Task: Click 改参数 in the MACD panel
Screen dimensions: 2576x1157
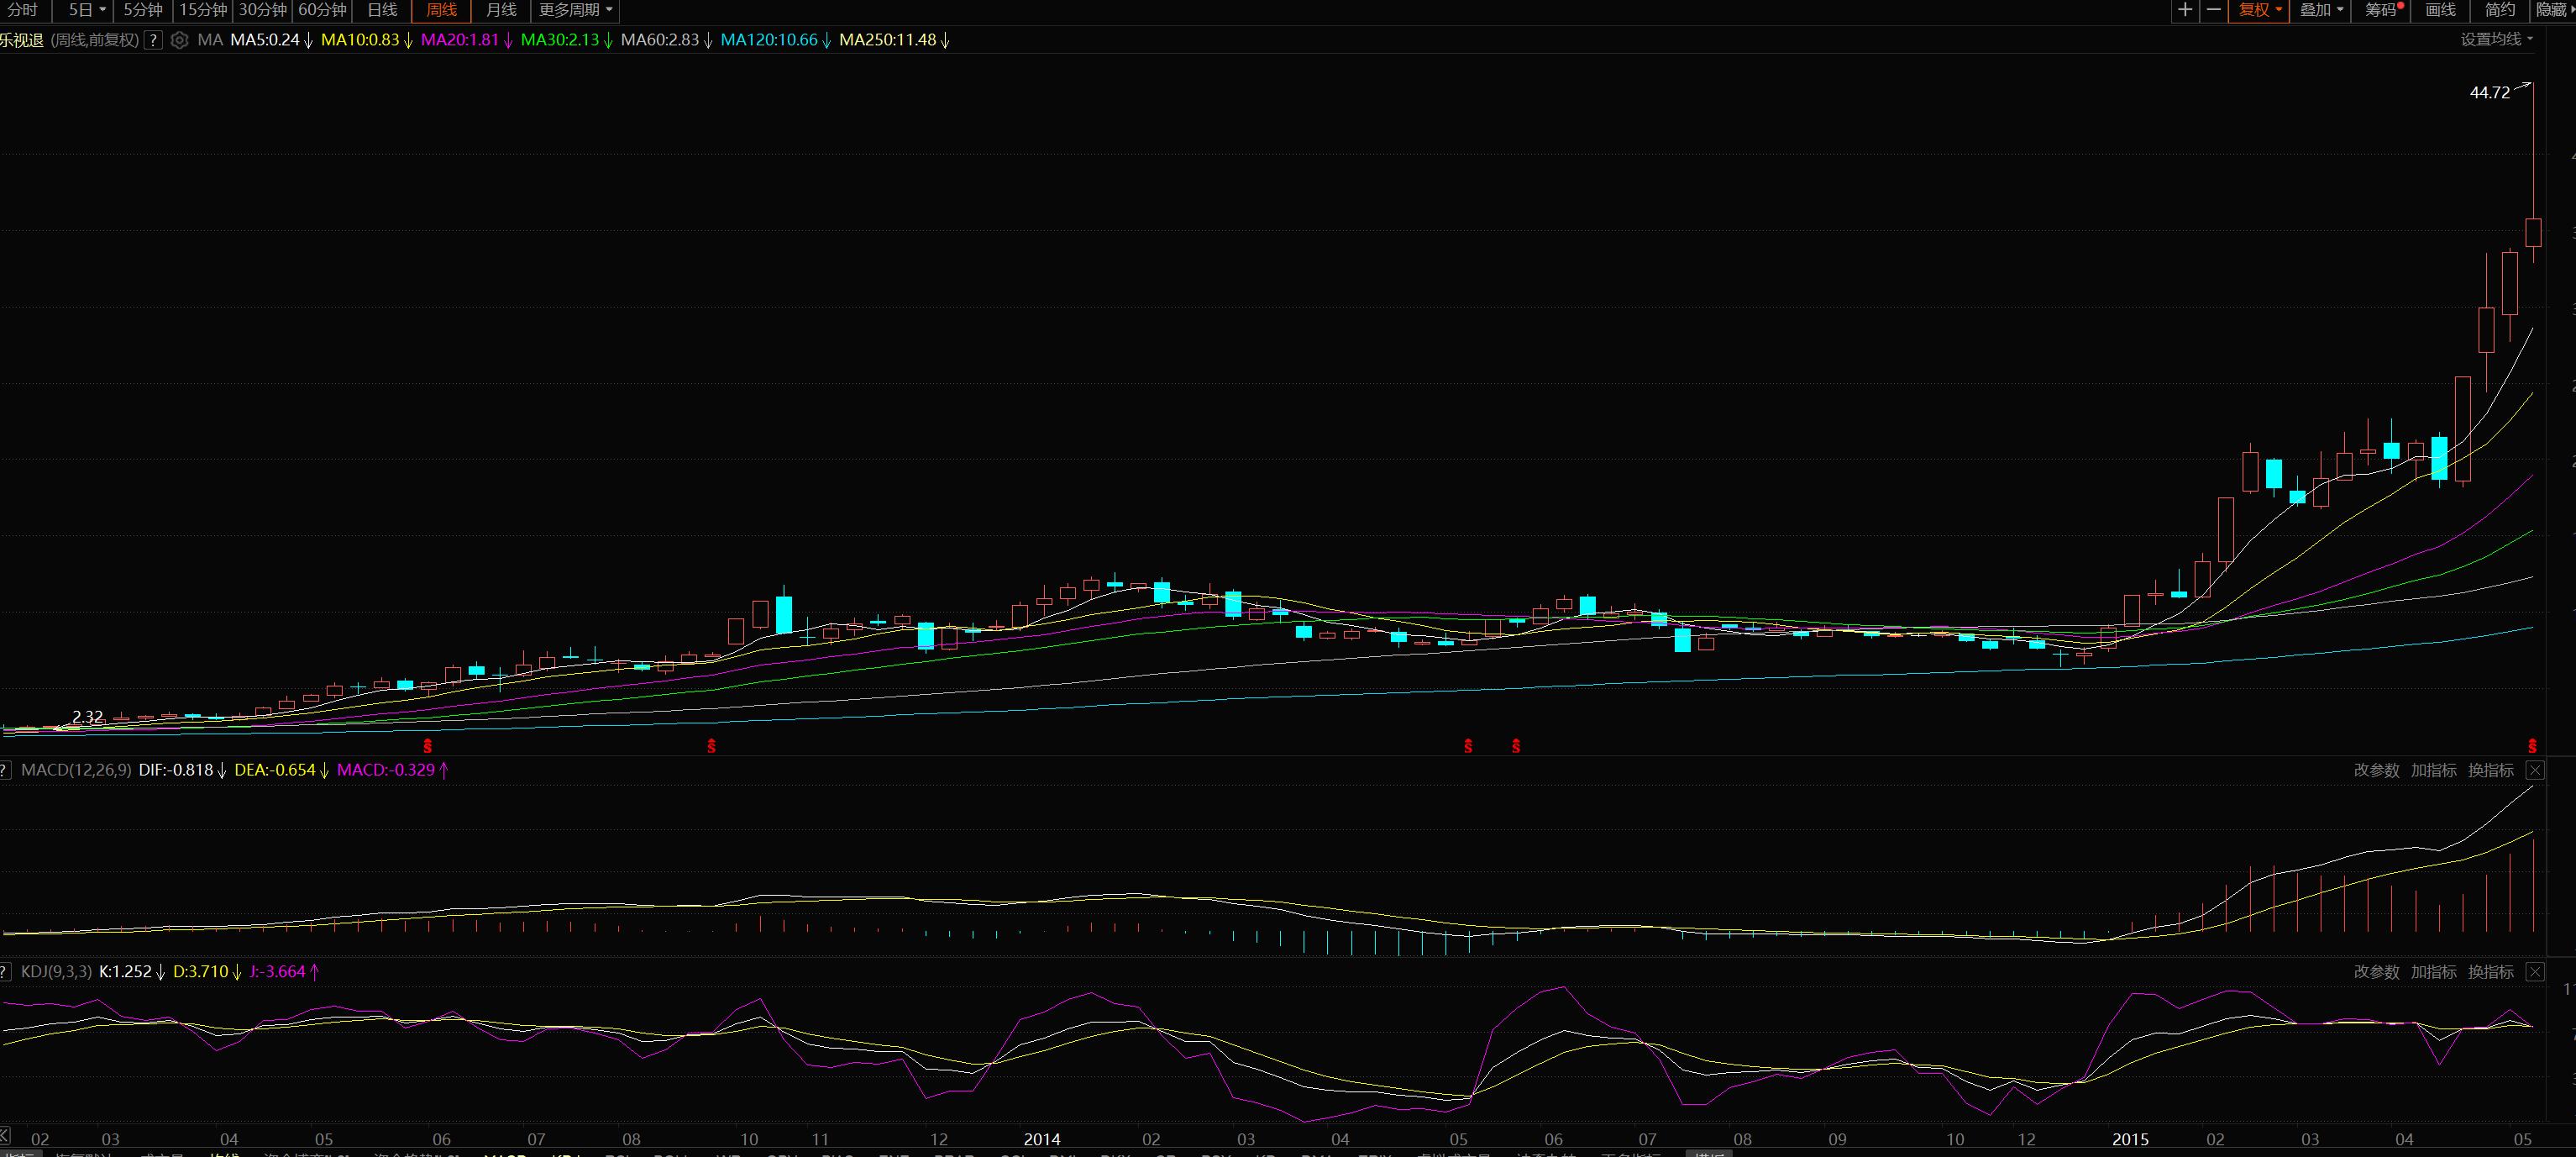Action: point(2376,770)
